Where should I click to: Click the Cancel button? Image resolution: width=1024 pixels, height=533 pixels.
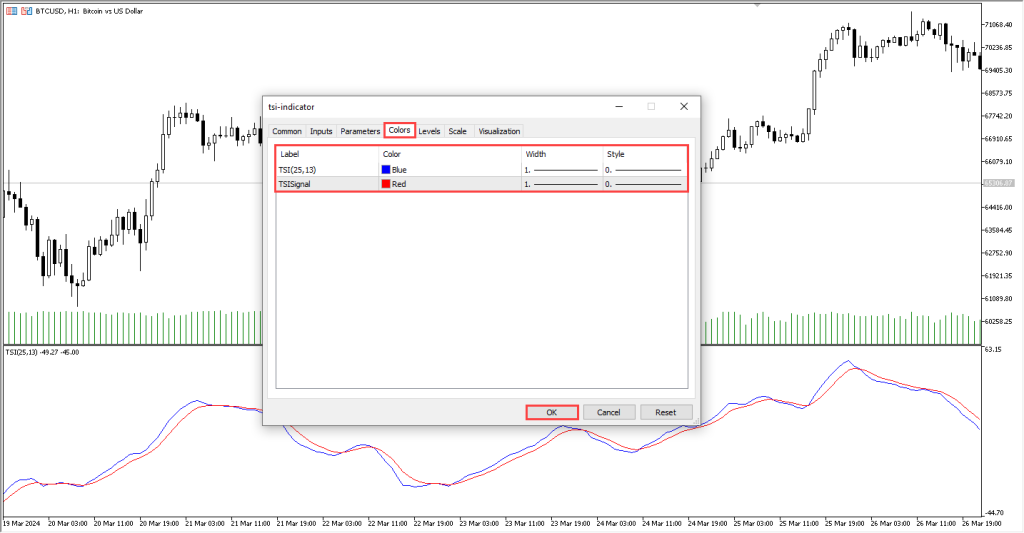(608, 412)
